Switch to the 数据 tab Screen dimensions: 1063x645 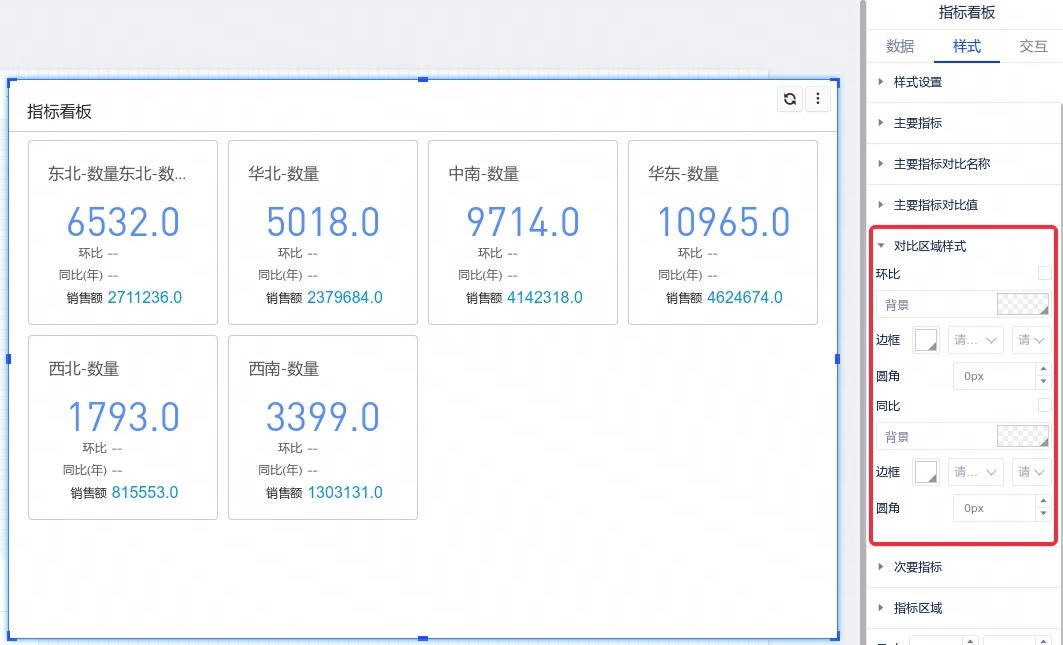(x=900, y=46)
